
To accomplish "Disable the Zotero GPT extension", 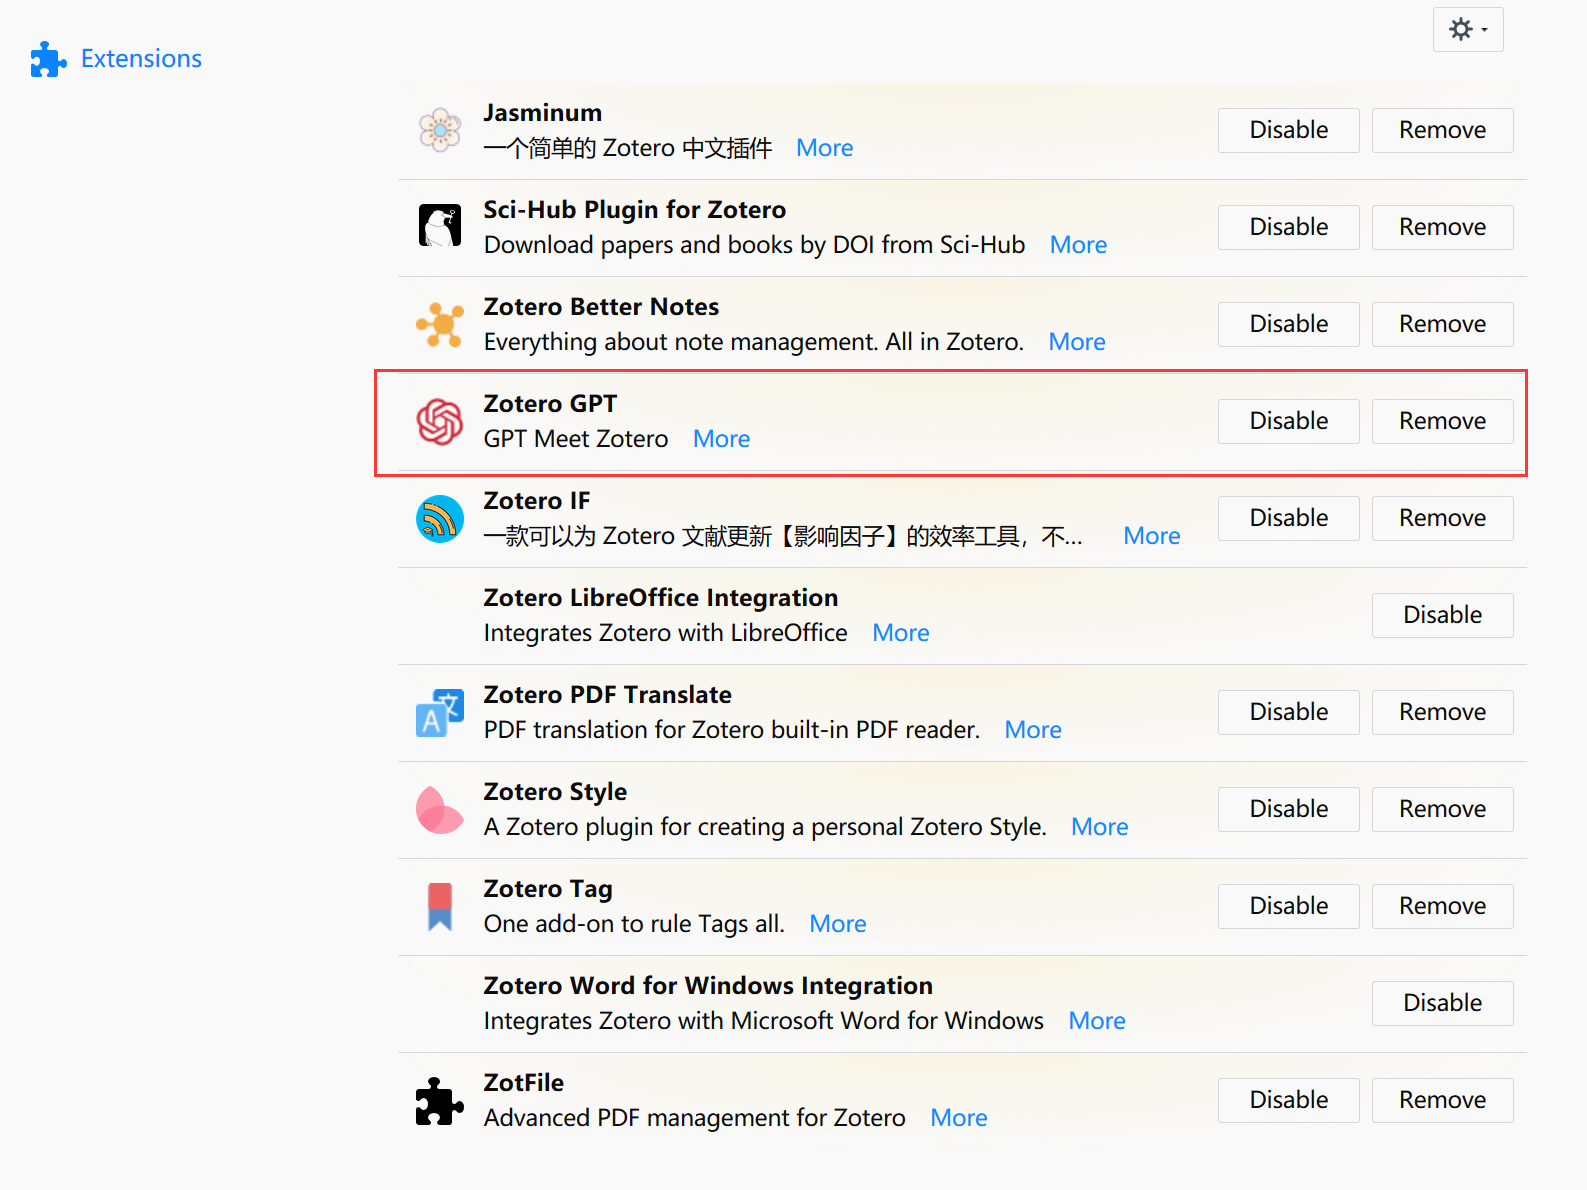I will point(1288,421).
